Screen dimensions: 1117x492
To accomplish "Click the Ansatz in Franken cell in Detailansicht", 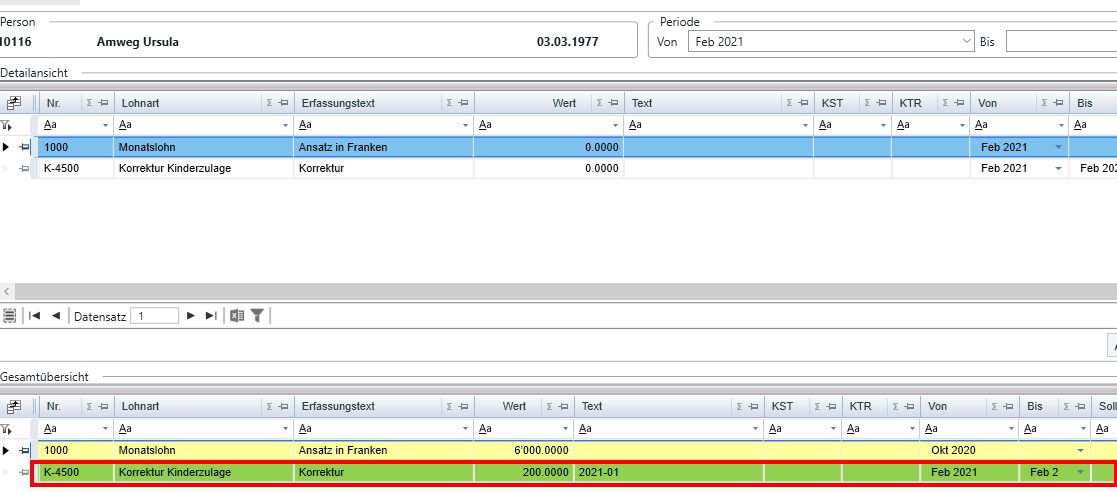I will pos(383,147).
